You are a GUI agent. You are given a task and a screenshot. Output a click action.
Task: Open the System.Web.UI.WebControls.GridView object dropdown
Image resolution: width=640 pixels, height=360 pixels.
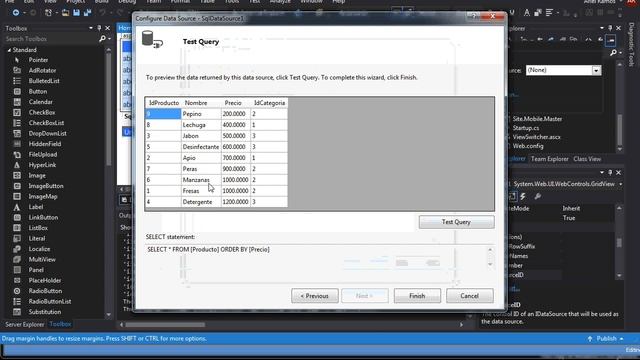(x=620, y=184)
